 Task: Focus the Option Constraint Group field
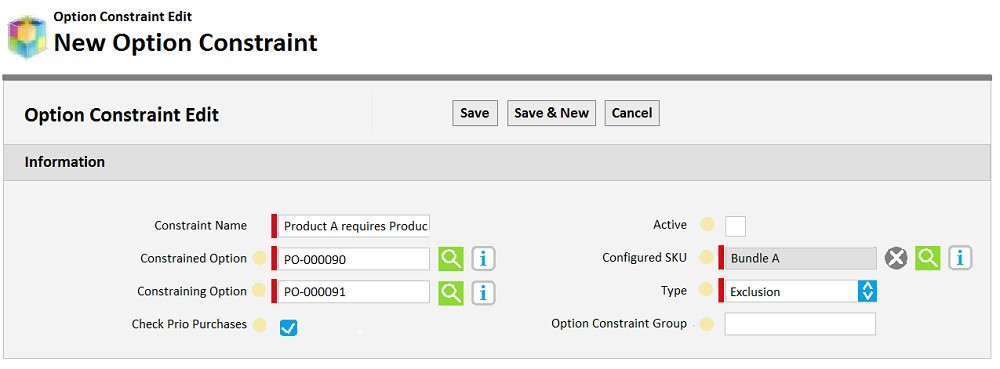pyautogui.click(x=800, y=324)
